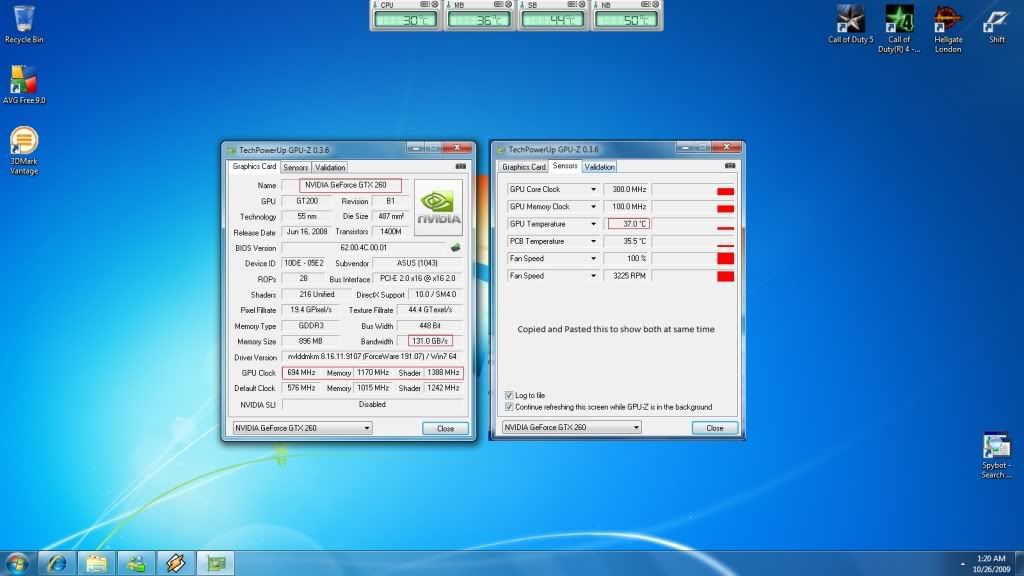This screenshot has width=1024, height=576.
Task: Select Graphics Card tab in left window
Action: (x=254, y=167)
